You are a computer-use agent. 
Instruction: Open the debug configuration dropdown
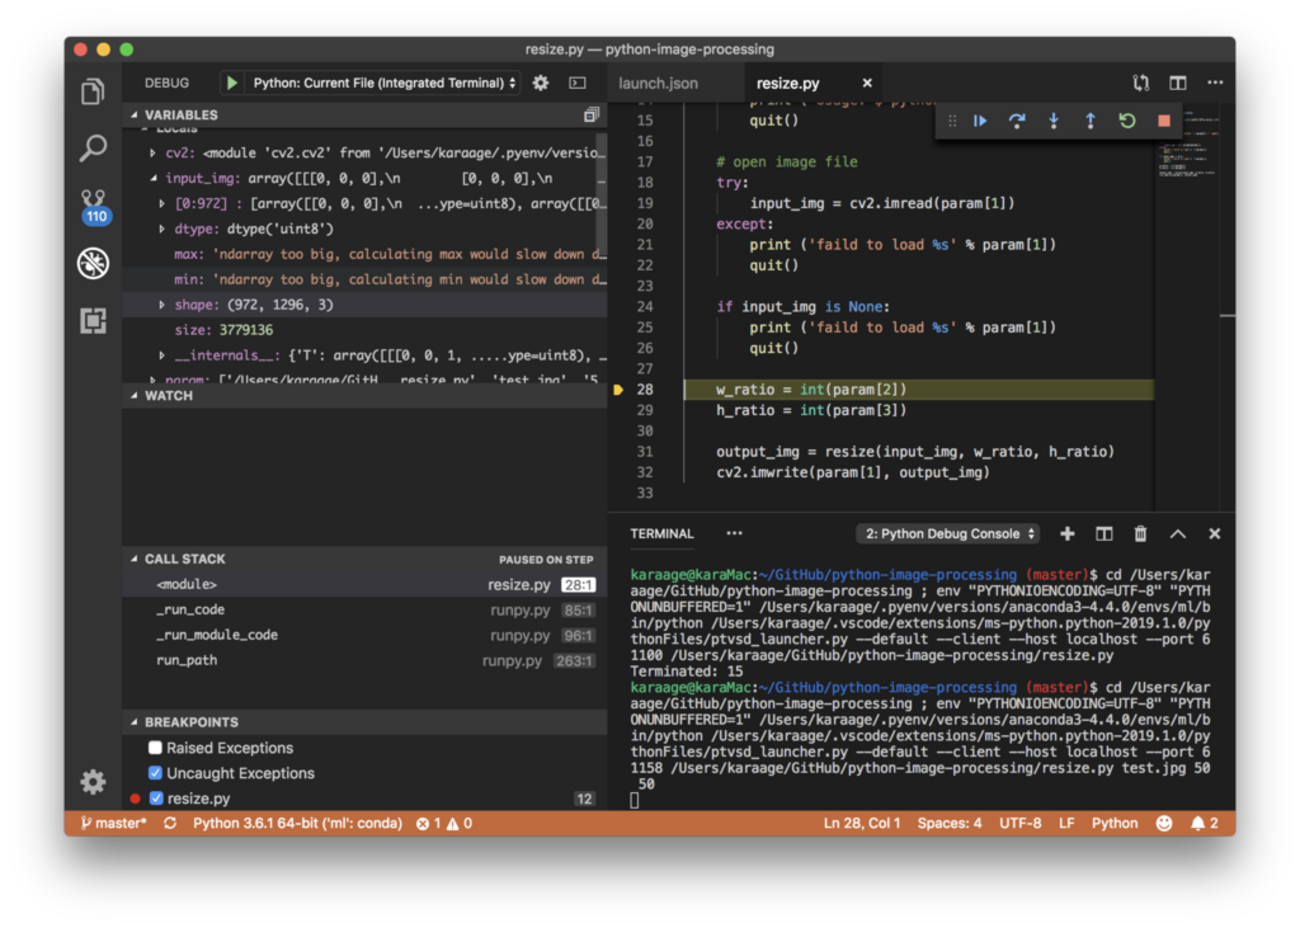coord(384,83)
